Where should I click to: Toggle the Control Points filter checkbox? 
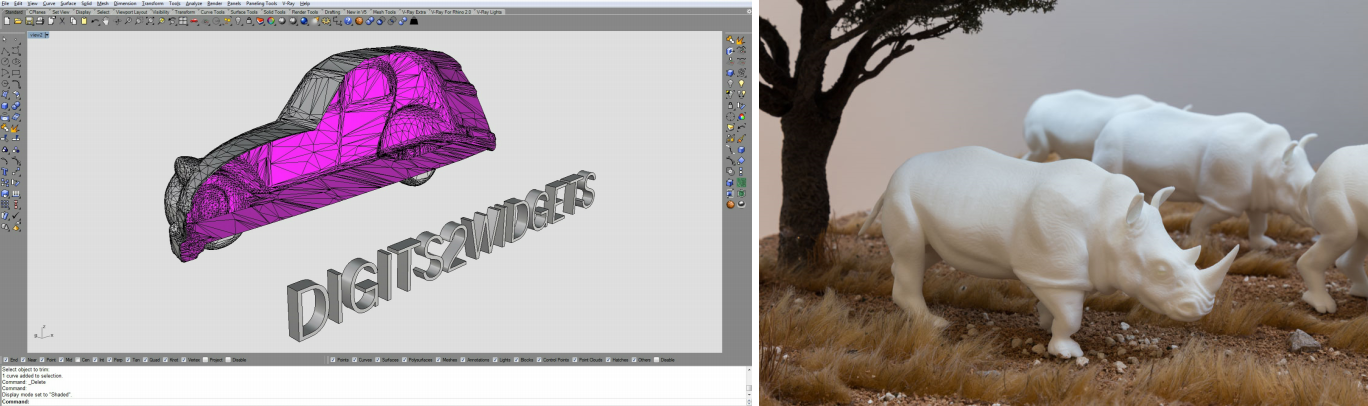[539, 360]
